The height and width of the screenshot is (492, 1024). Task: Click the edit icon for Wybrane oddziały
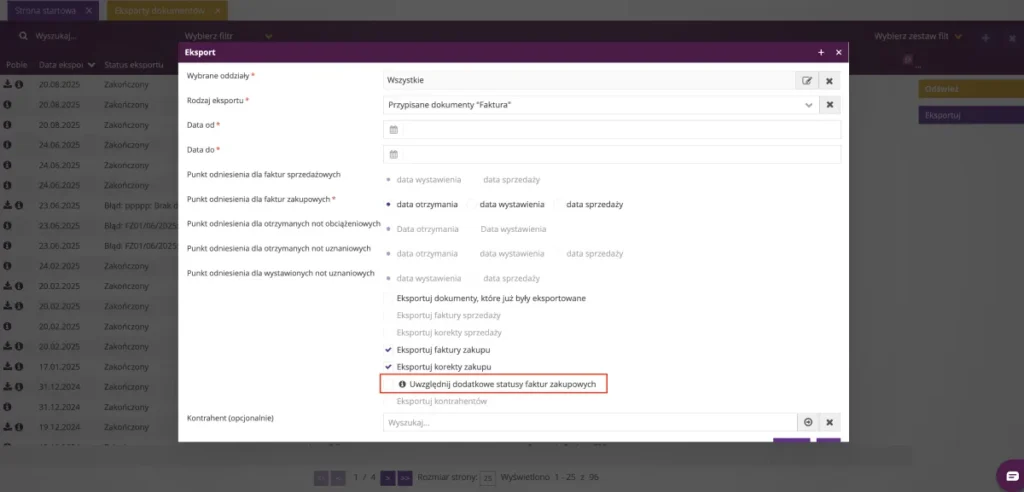(807, 80)
